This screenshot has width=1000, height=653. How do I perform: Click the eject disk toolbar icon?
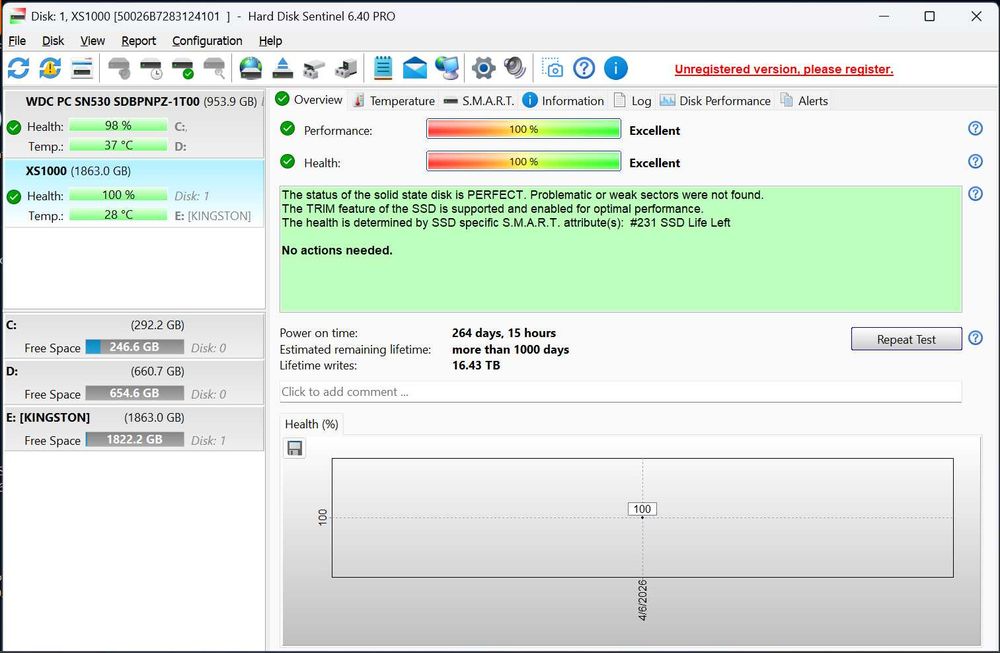tap(283, 68)
